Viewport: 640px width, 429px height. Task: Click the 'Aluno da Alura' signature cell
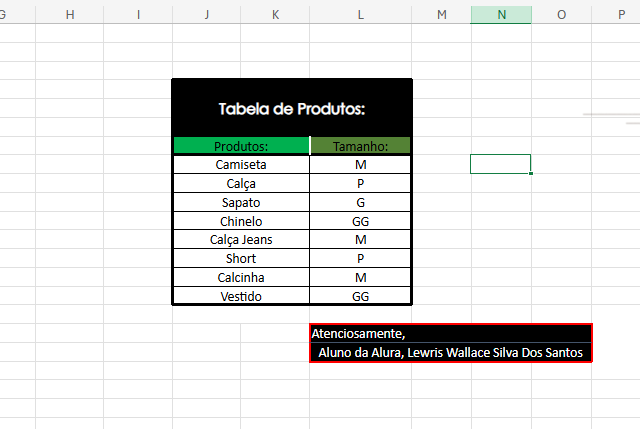coord(451,352)
